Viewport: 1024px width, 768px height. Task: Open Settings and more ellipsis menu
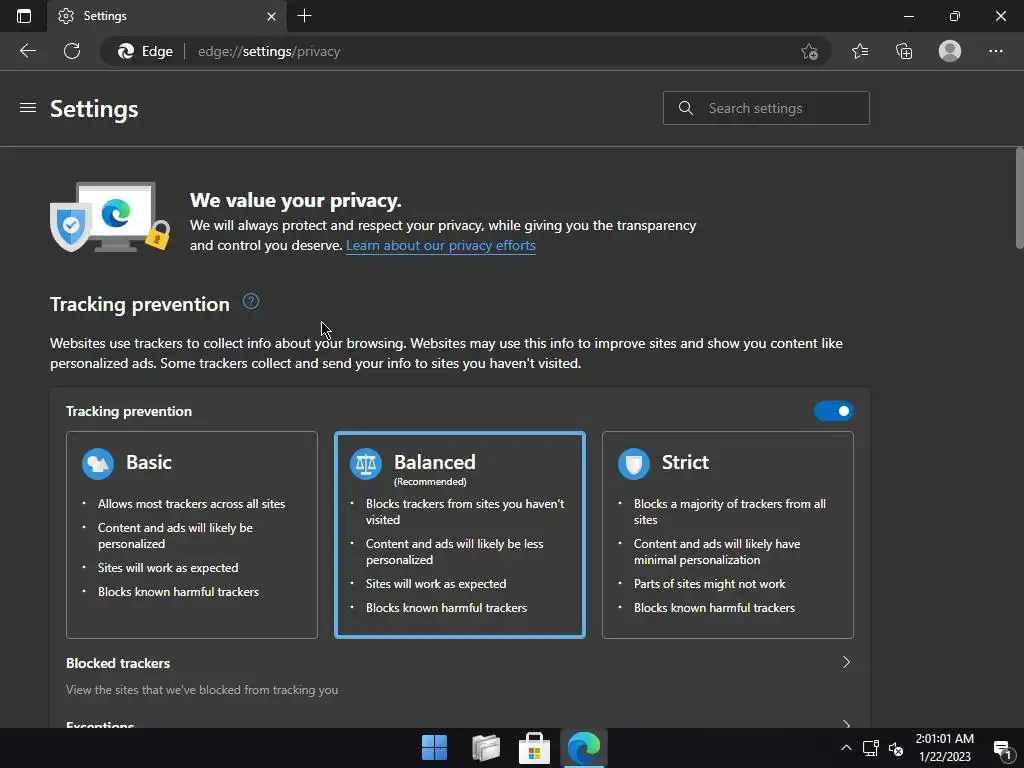[x=995, y=51]
